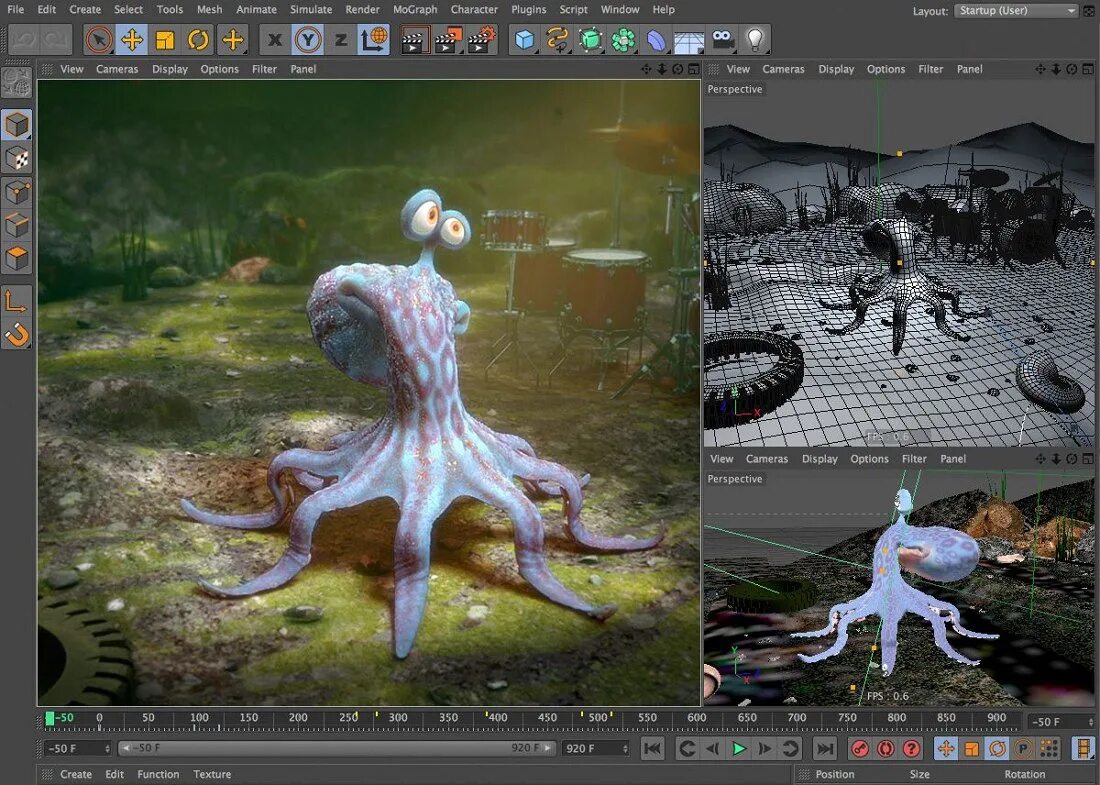Add a Cube primitive object

(524, 40)
